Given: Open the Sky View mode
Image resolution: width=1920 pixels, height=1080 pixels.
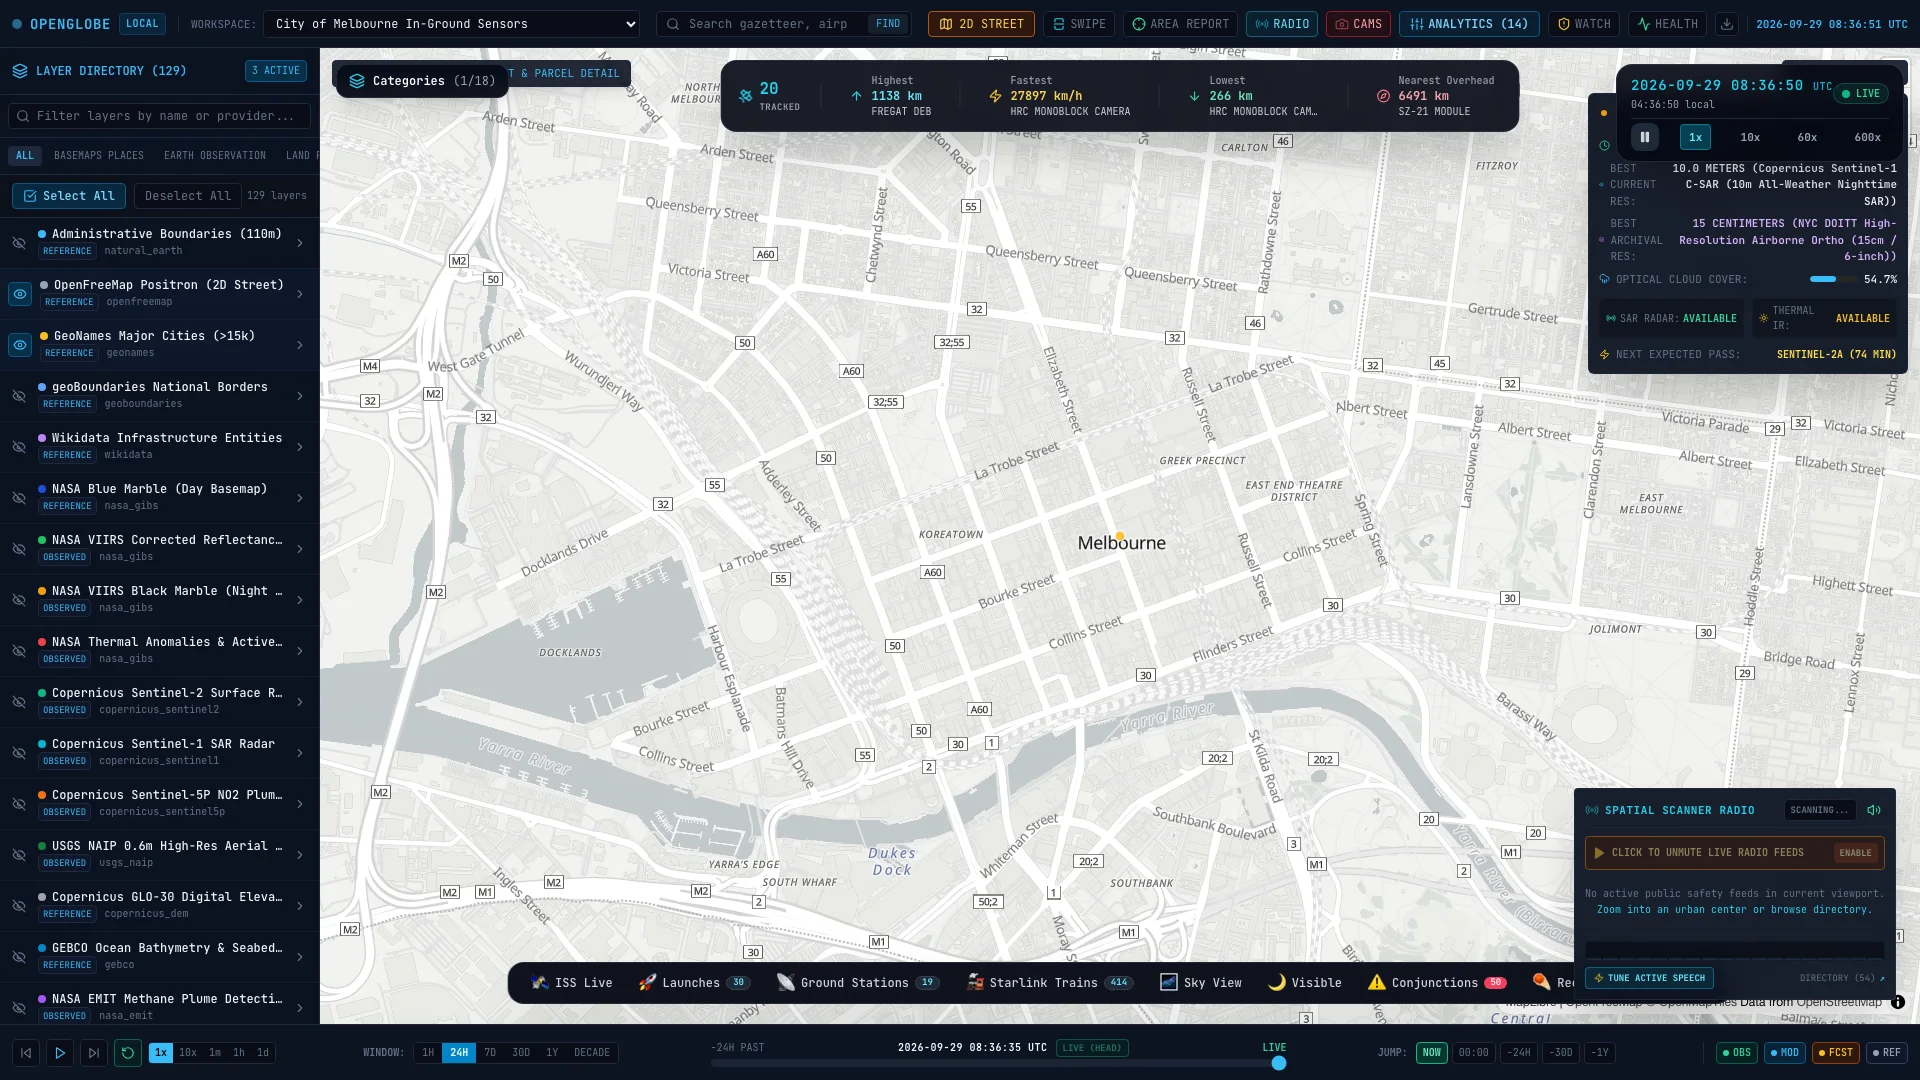Looking at the screenshot, I should click(x=1201, y=983).
